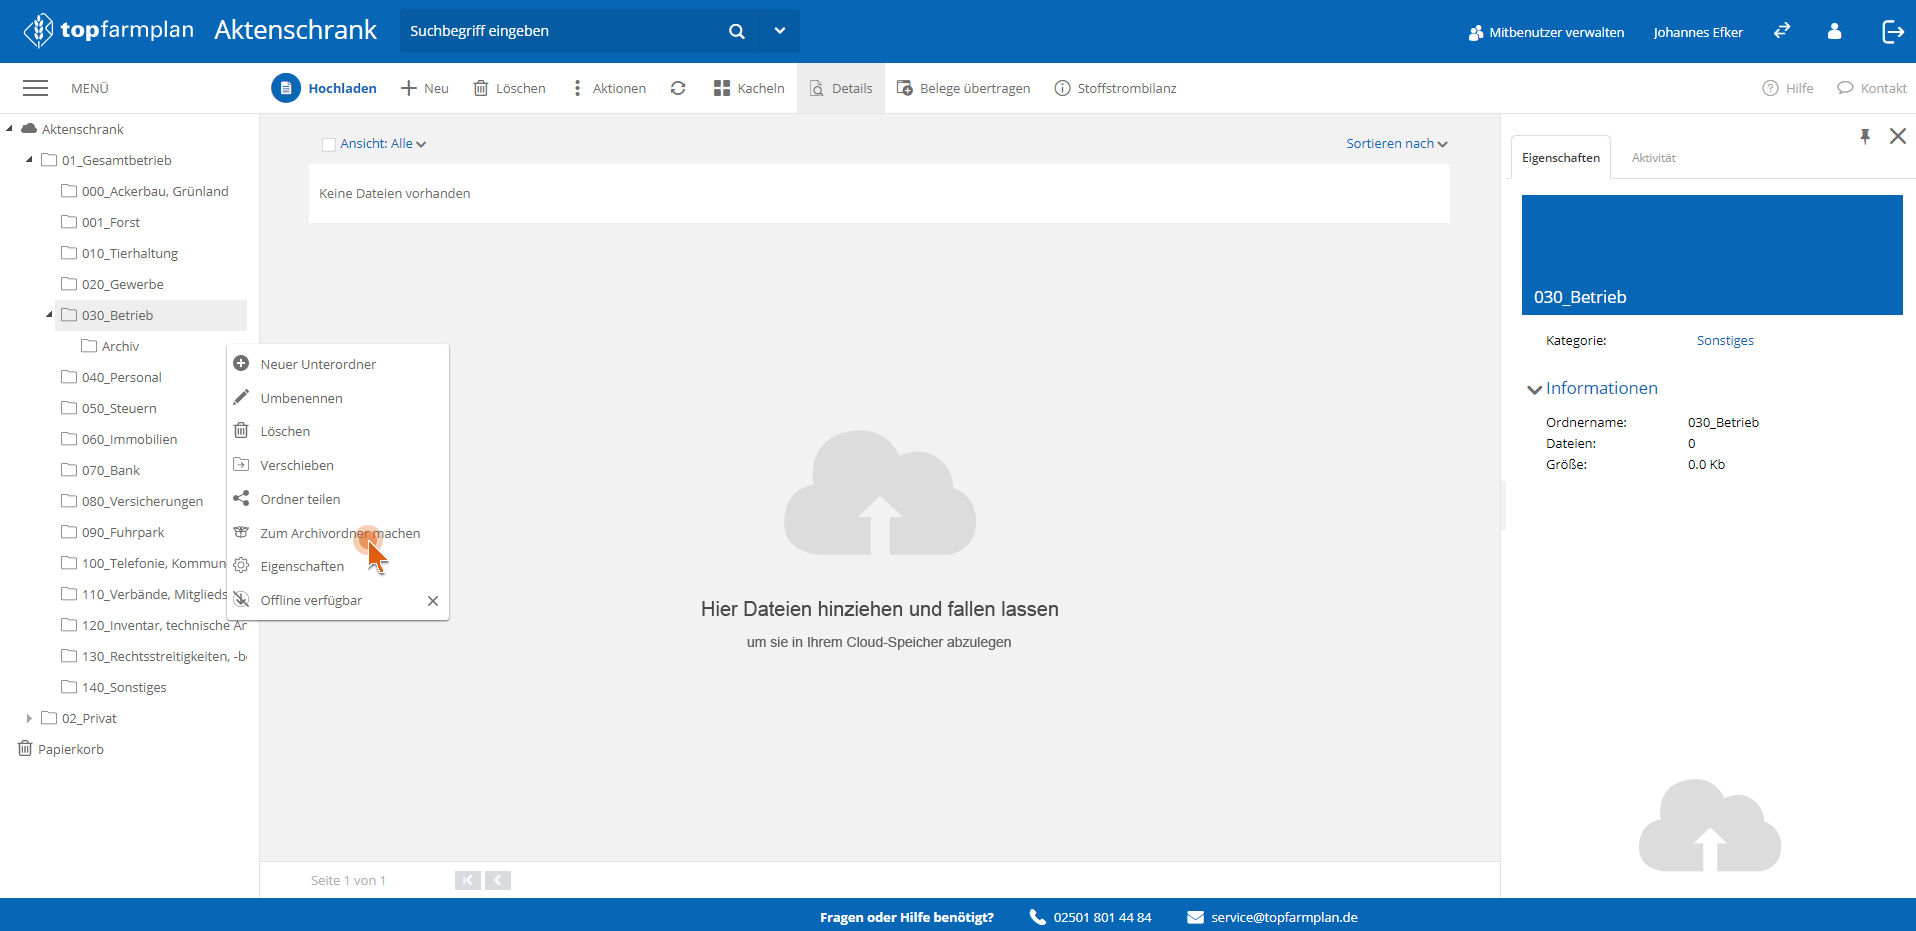Open the Sortieren nach dropdown

[x=1396, y=144]
